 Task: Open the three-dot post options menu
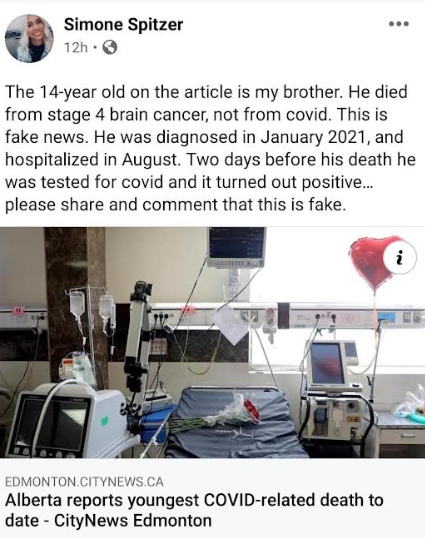(399, 24)
